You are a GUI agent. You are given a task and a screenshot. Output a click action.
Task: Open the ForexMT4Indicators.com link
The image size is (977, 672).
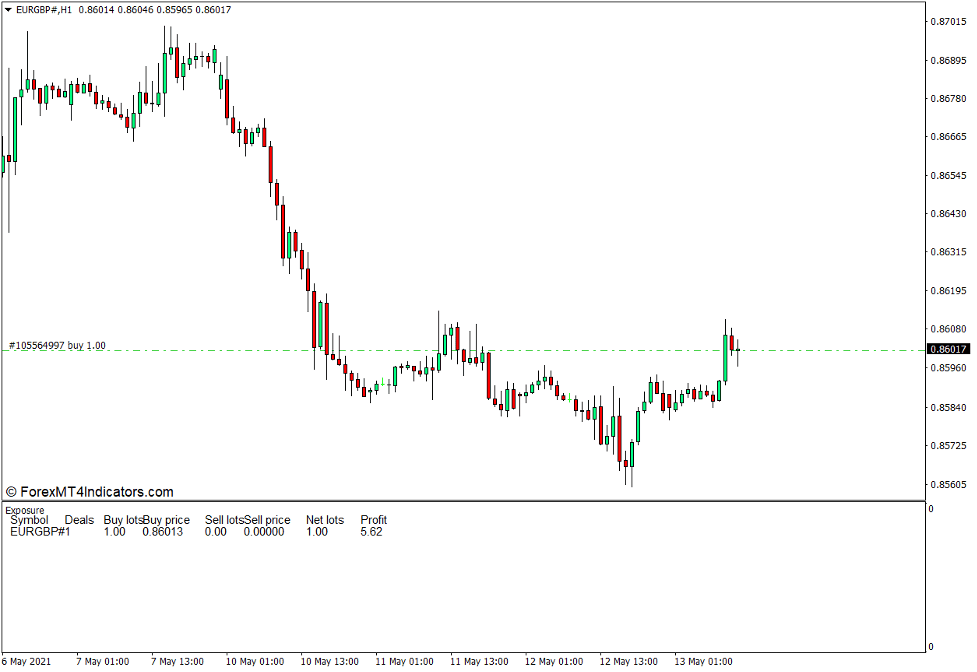[94, 491]
